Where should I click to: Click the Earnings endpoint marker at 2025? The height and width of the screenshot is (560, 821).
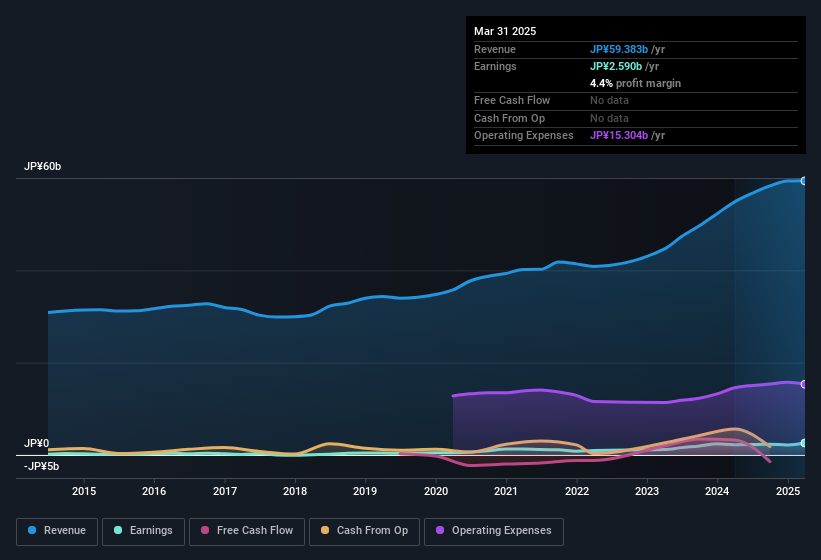804,443
